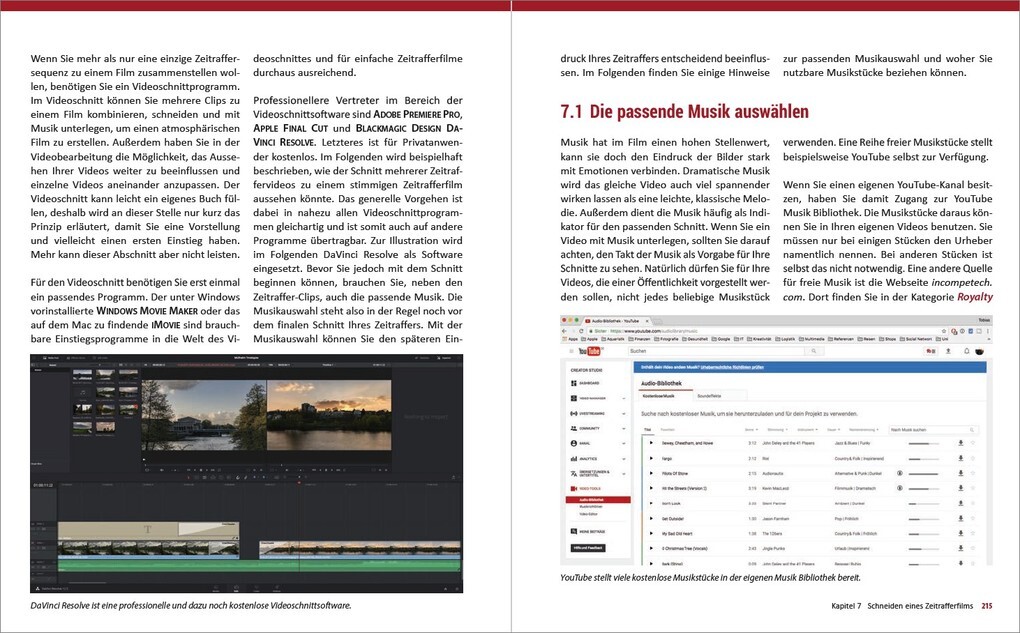
Task: Download the Hit the Streets track
Action: click(961, 488)
